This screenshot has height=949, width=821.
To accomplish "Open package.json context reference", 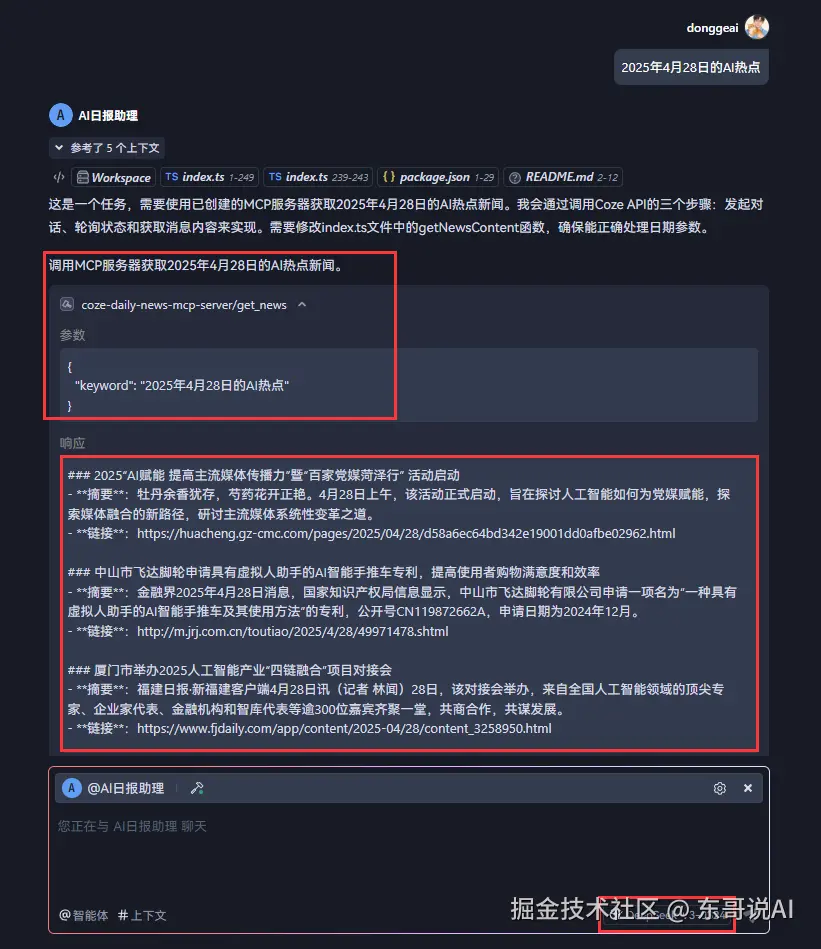I will click(438, 177).
